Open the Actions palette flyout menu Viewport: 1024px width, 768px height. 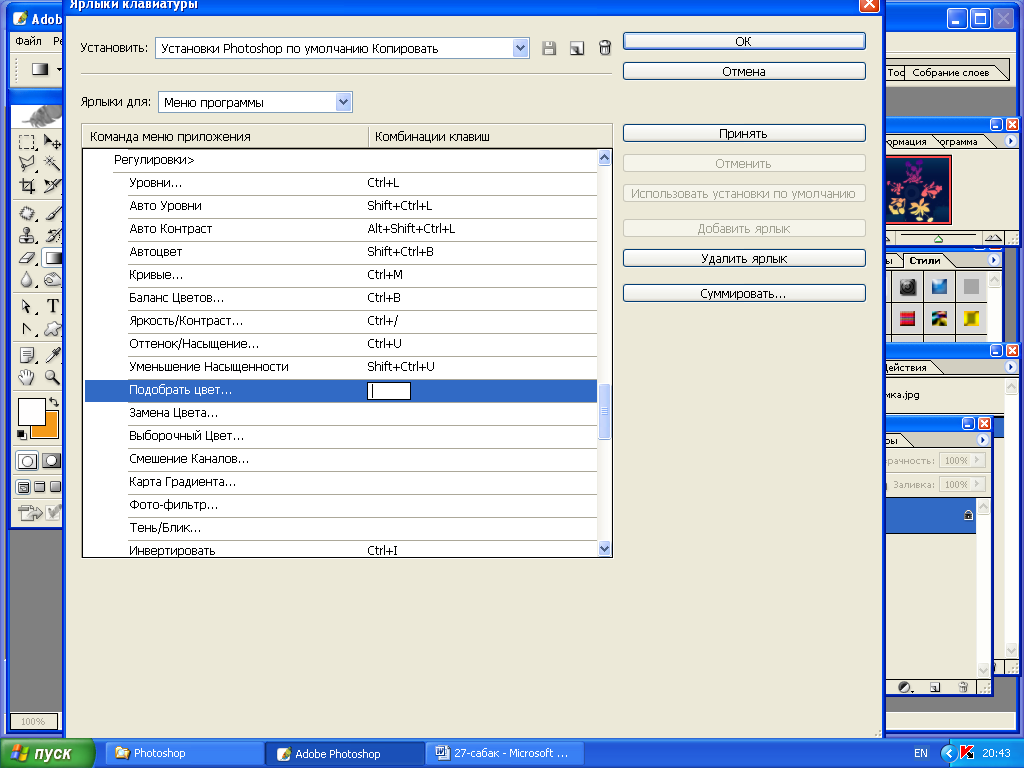tap(1010, 367)
